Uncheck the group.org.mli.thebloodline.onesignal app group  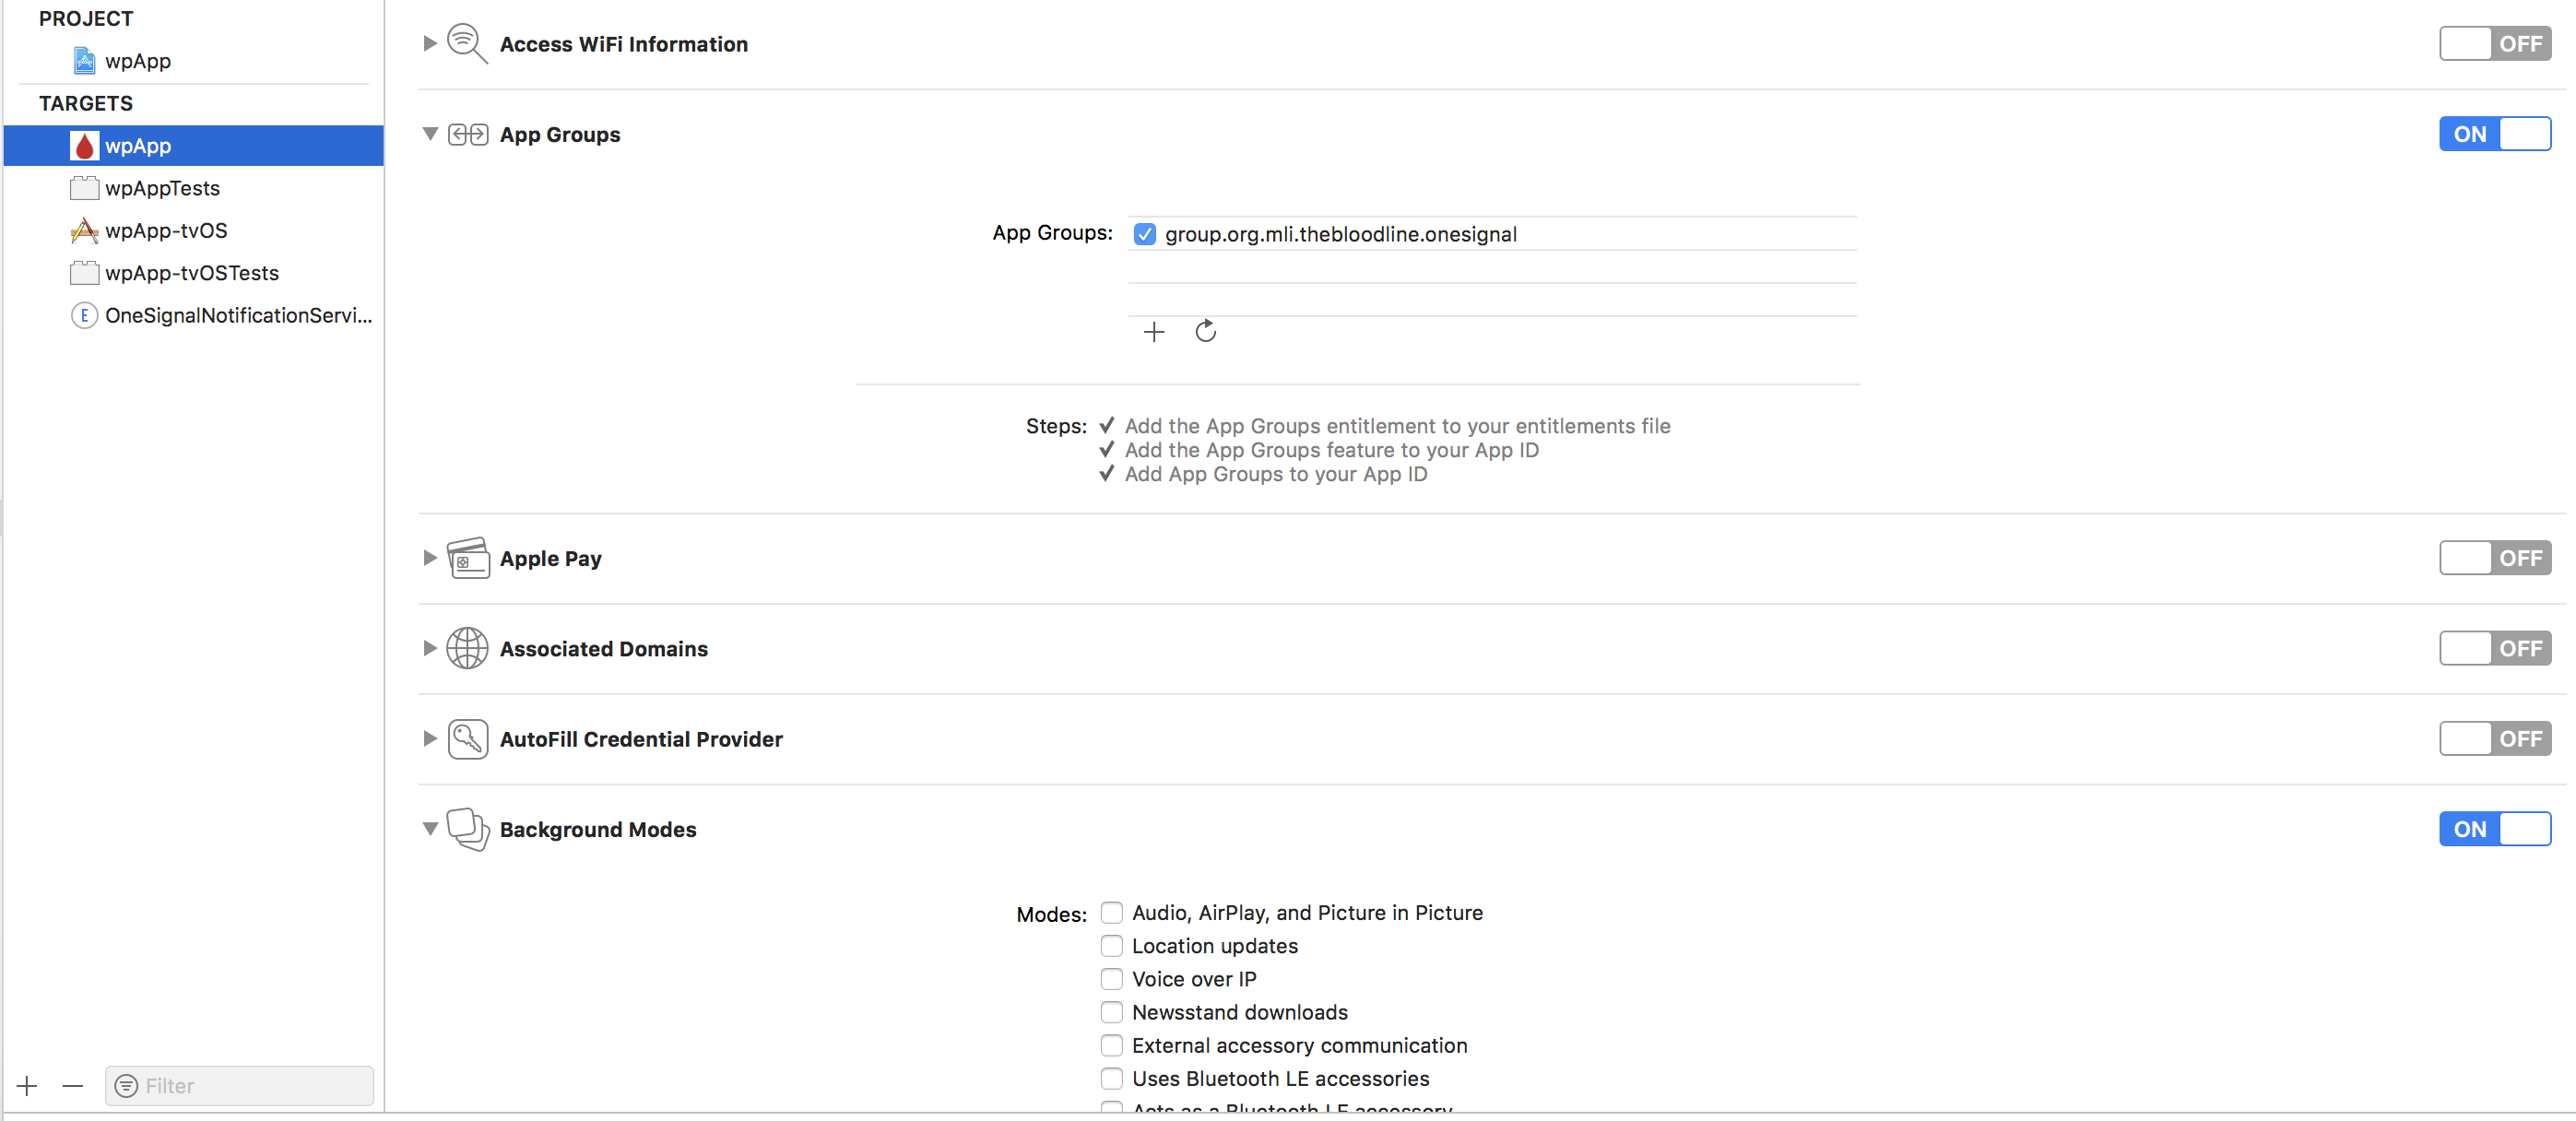click(1145, 234)
